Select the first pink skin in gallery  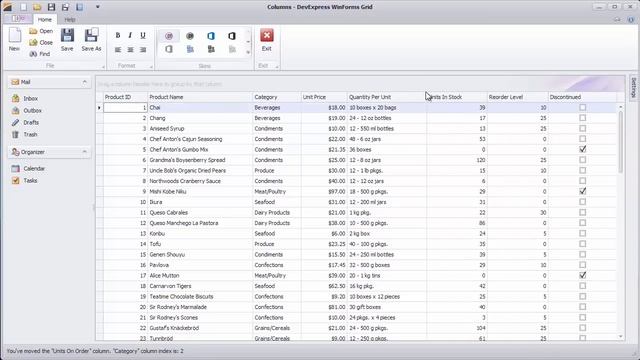[x=169, y=36]
